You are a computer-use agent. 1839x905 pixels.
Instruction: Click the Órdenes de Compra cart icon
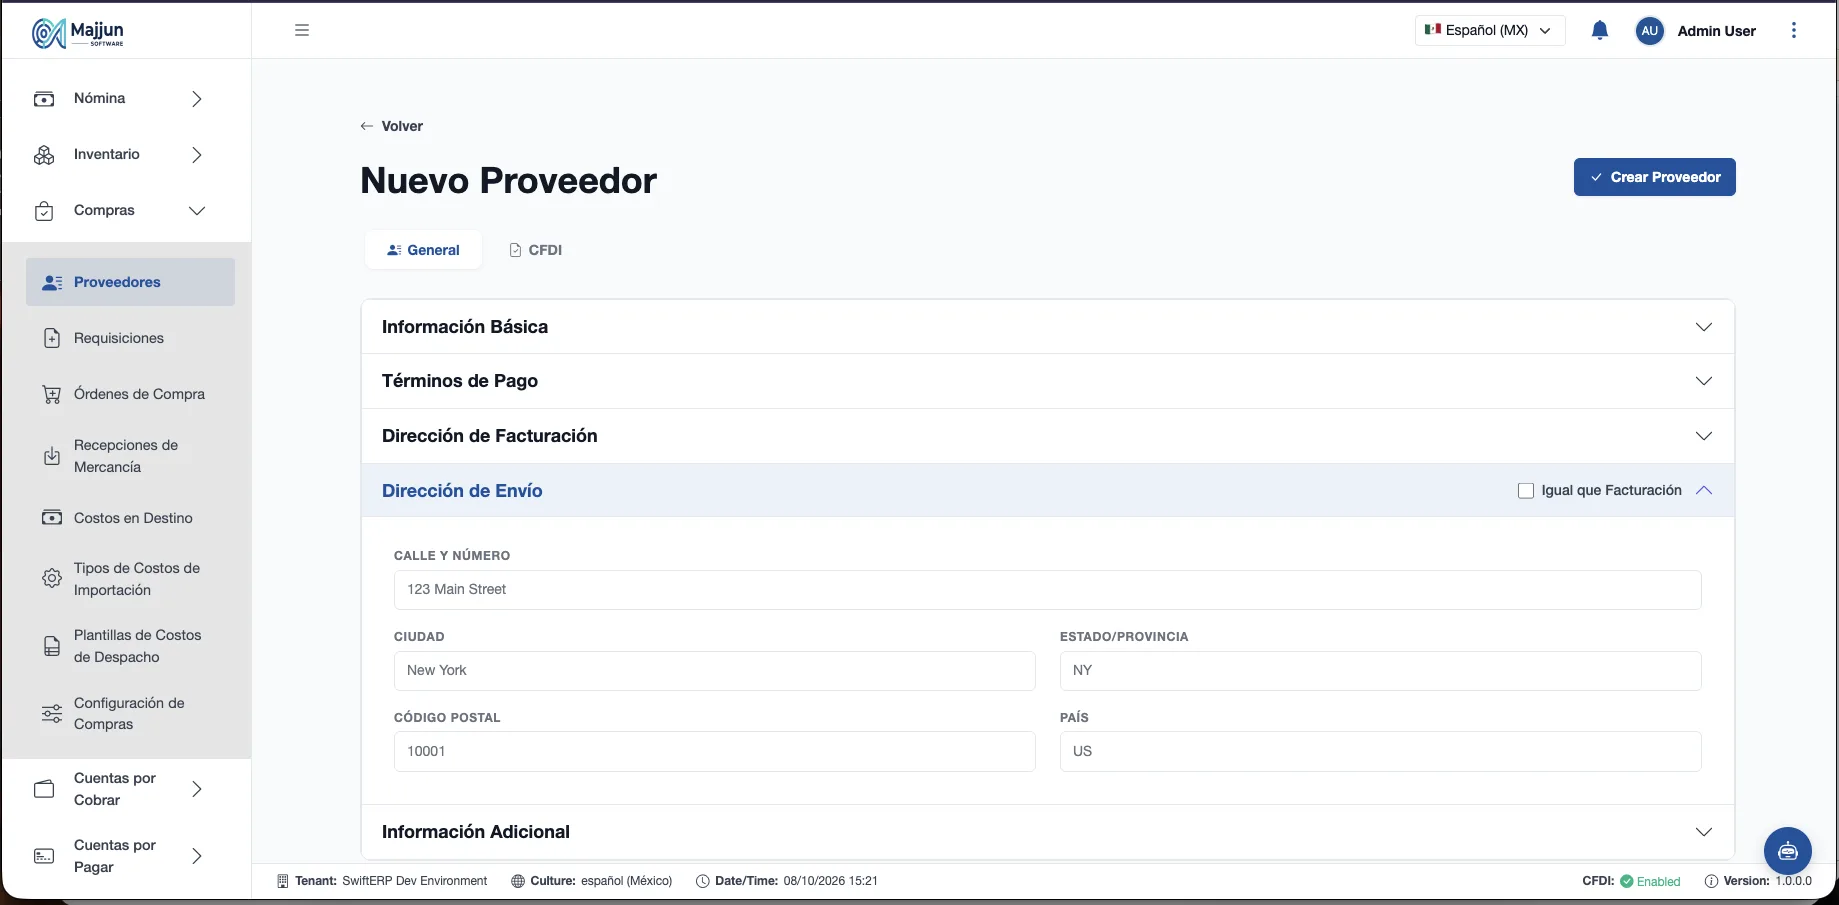[x=52, y=394]
